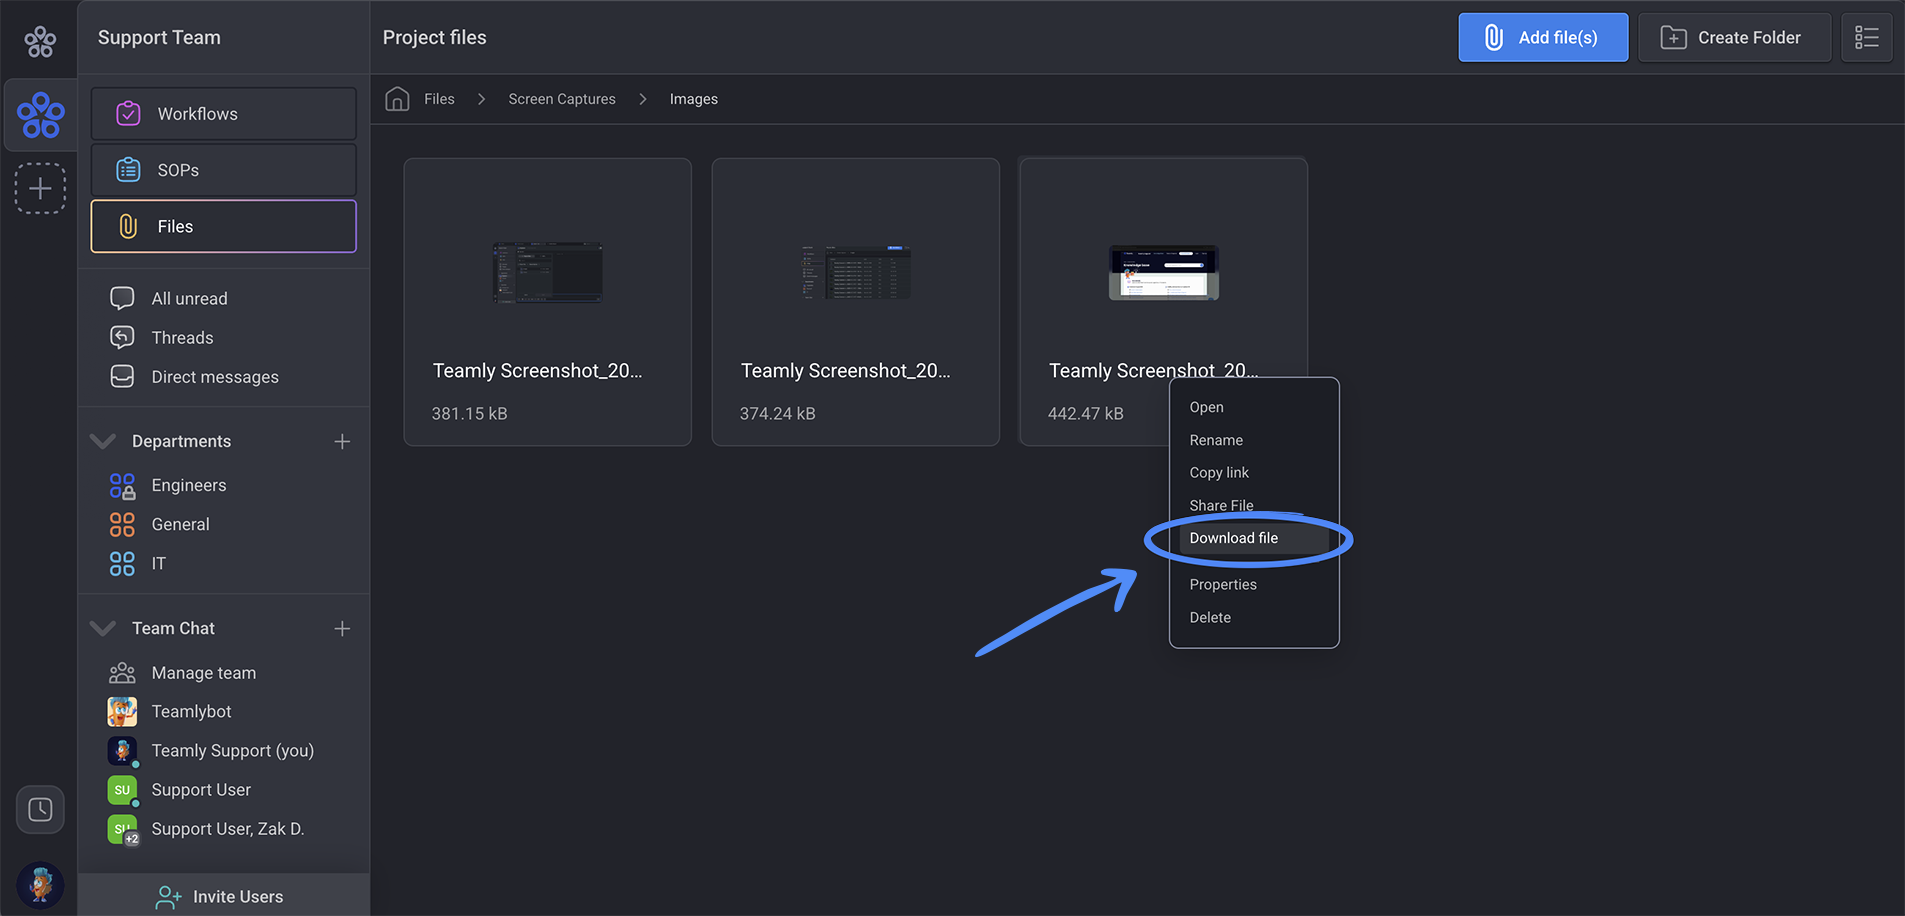This screenshot has width=1905, height=916.
Task: Click the Manage team people icon
Action: (122, 673)
